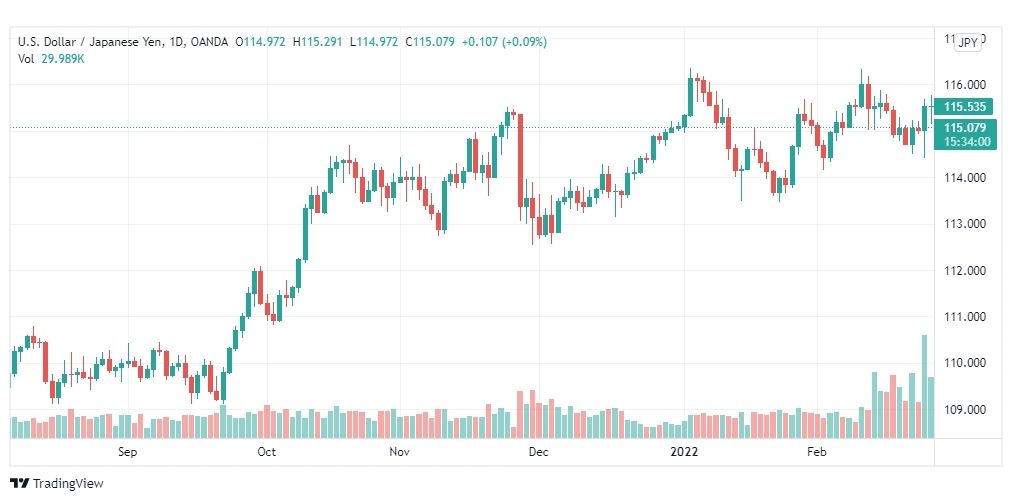The height and width of the screenshot is (501, 1012).
Task: Click the Dec label on time axis
Action: tap(538, 452)
